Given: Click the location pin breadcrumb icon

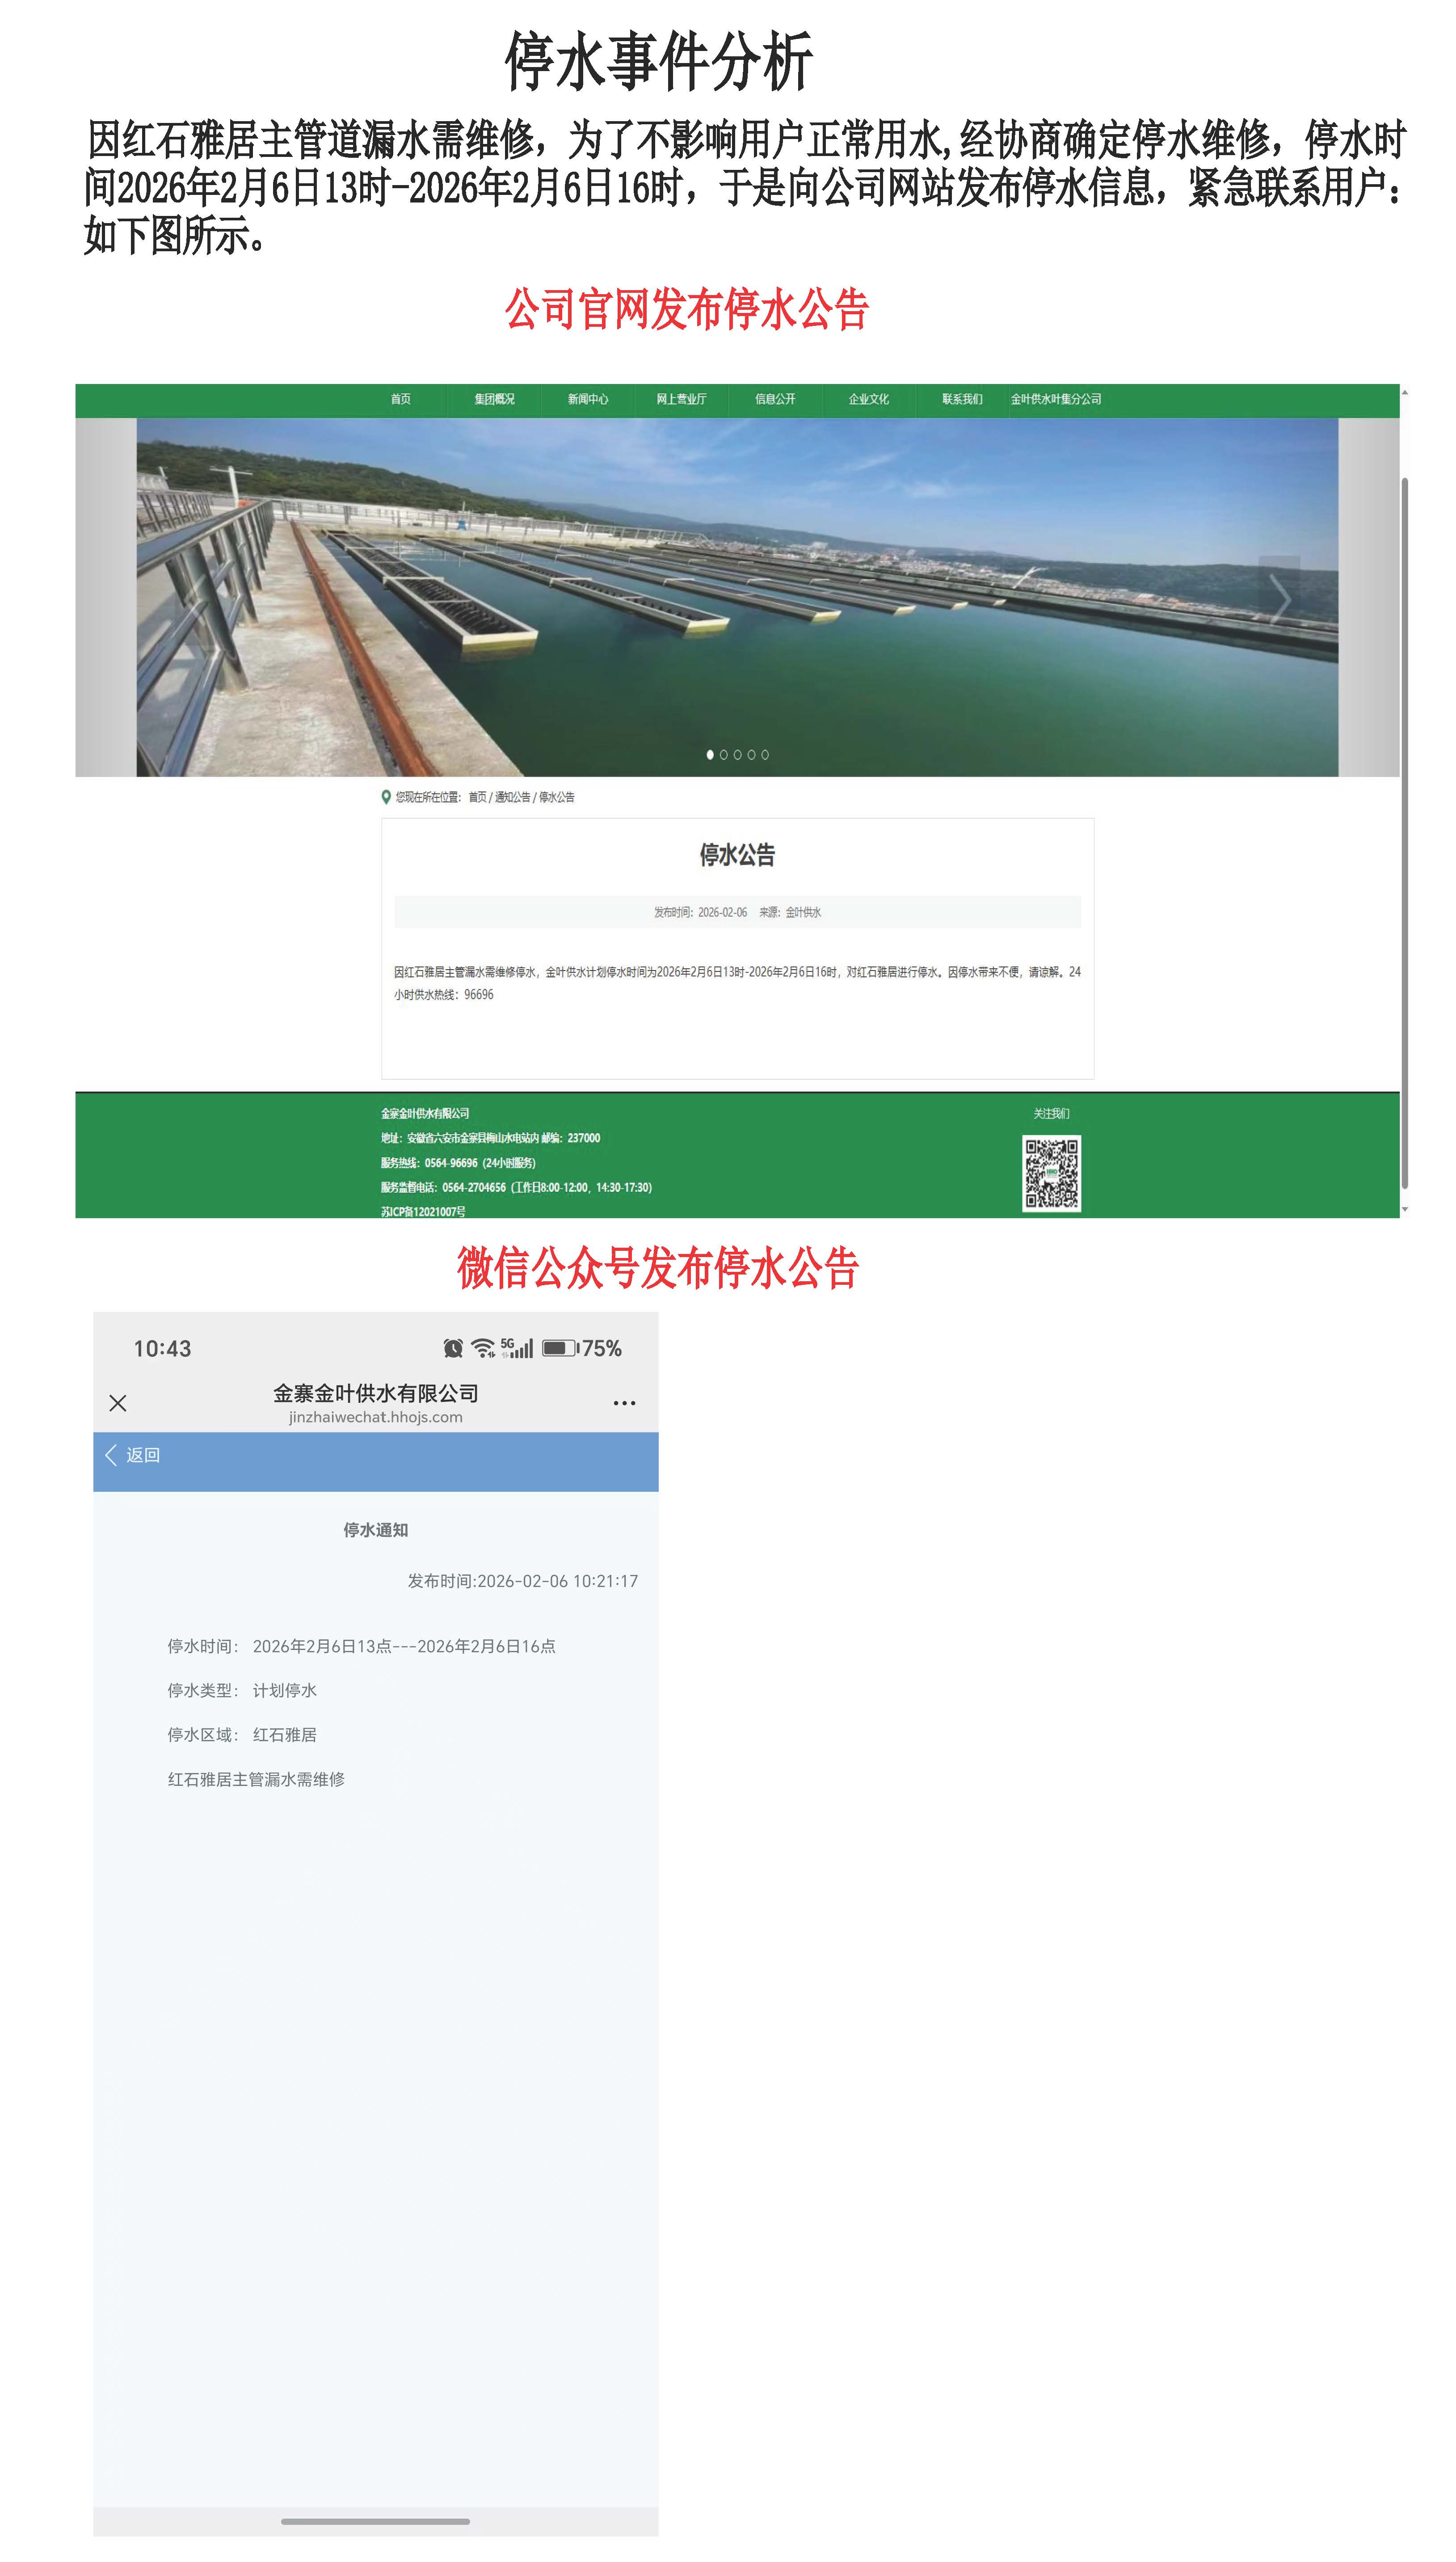Looking at the screenshot, I should tap(386, 797).
